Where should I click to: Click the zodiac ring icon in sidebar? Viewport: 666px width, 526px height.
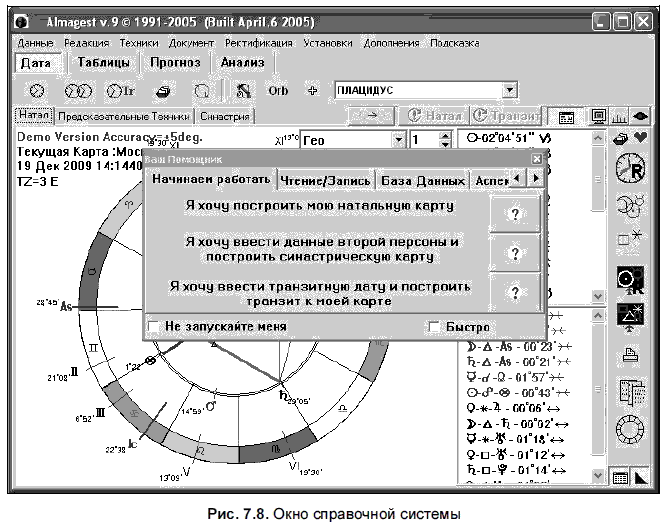coord(630,428)
